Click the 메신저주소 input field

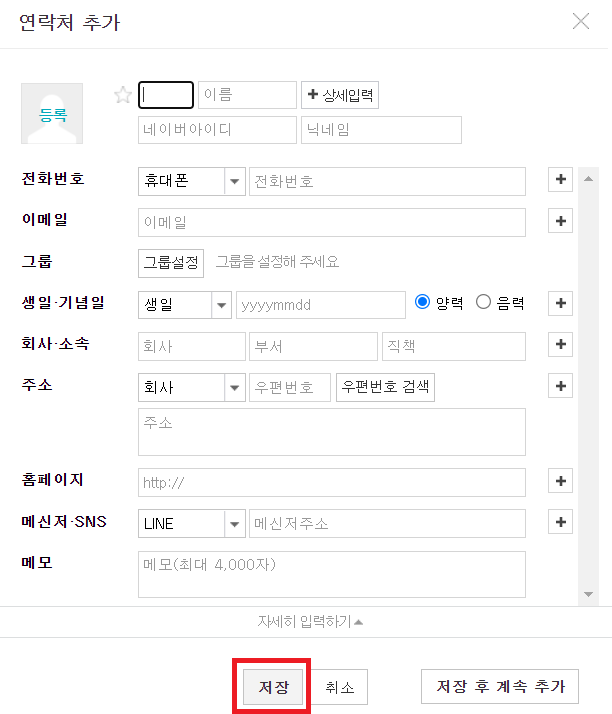[387, 524]
